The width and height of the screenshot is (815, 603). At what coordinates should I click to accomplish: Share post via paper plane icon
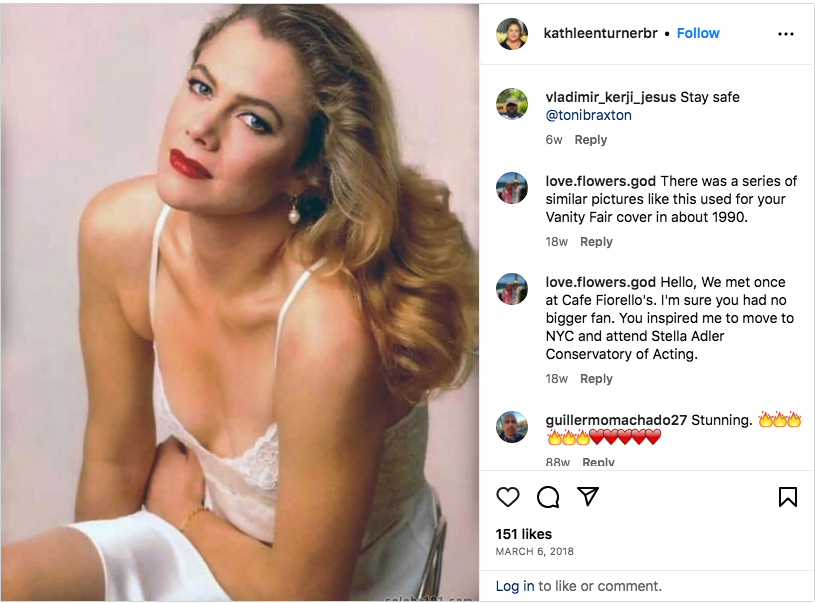click(x=588, y=497)
